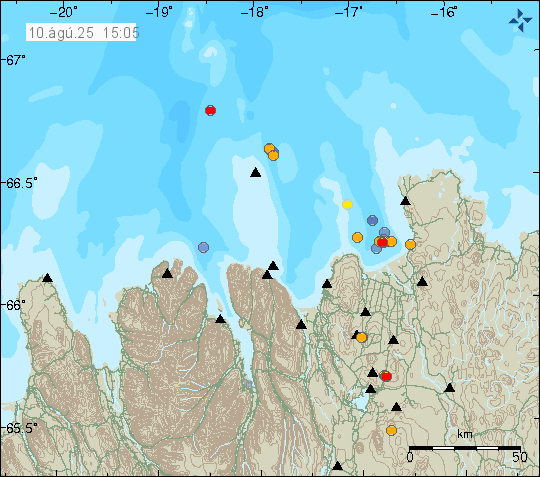Click the orange dot left of the offshore cluster
540x477 pixels.
pos(357,237)
